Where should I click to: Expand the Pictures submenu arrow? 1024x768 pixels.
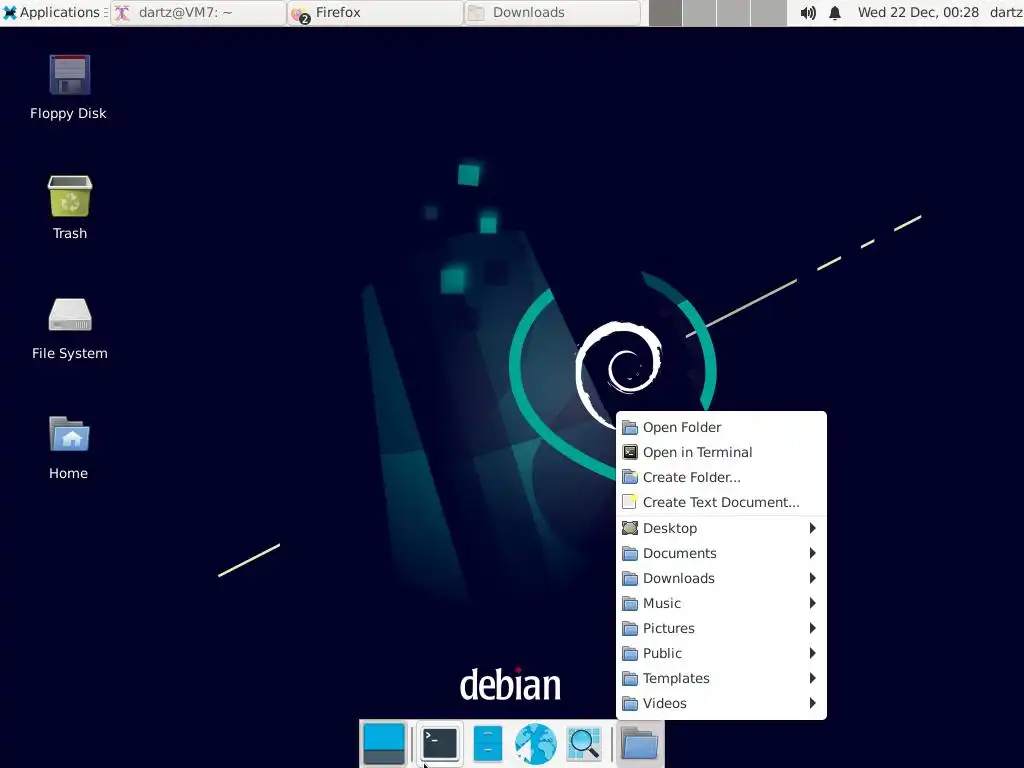(x=812, y=628)
